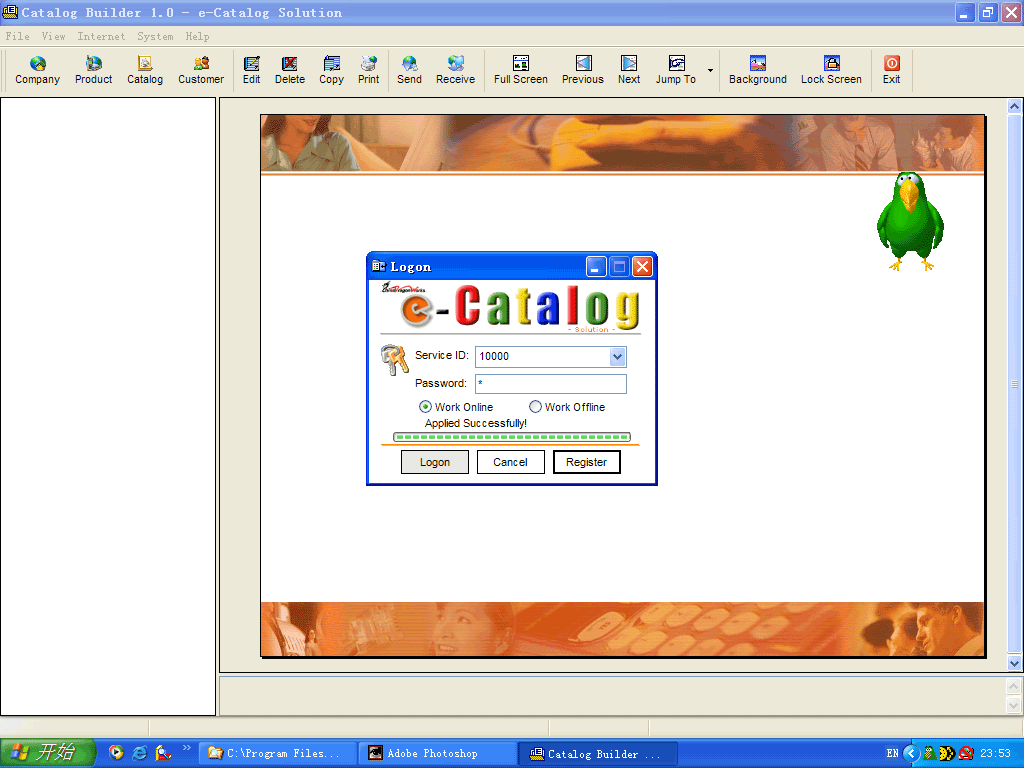Select the Receive toolbar icon
This screenshot has height=768, width=1024.
point(455,70)
